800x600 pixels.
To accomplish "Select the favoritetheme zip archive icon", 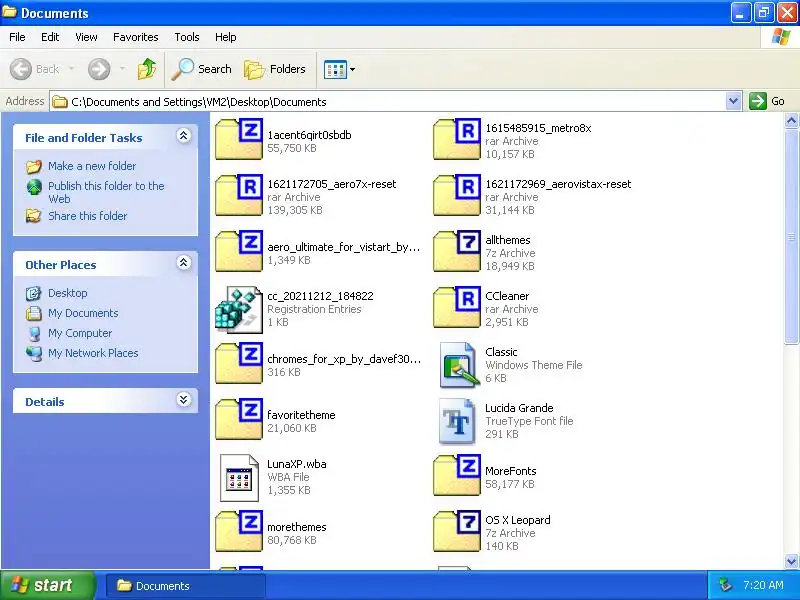I will coord(239,420).
